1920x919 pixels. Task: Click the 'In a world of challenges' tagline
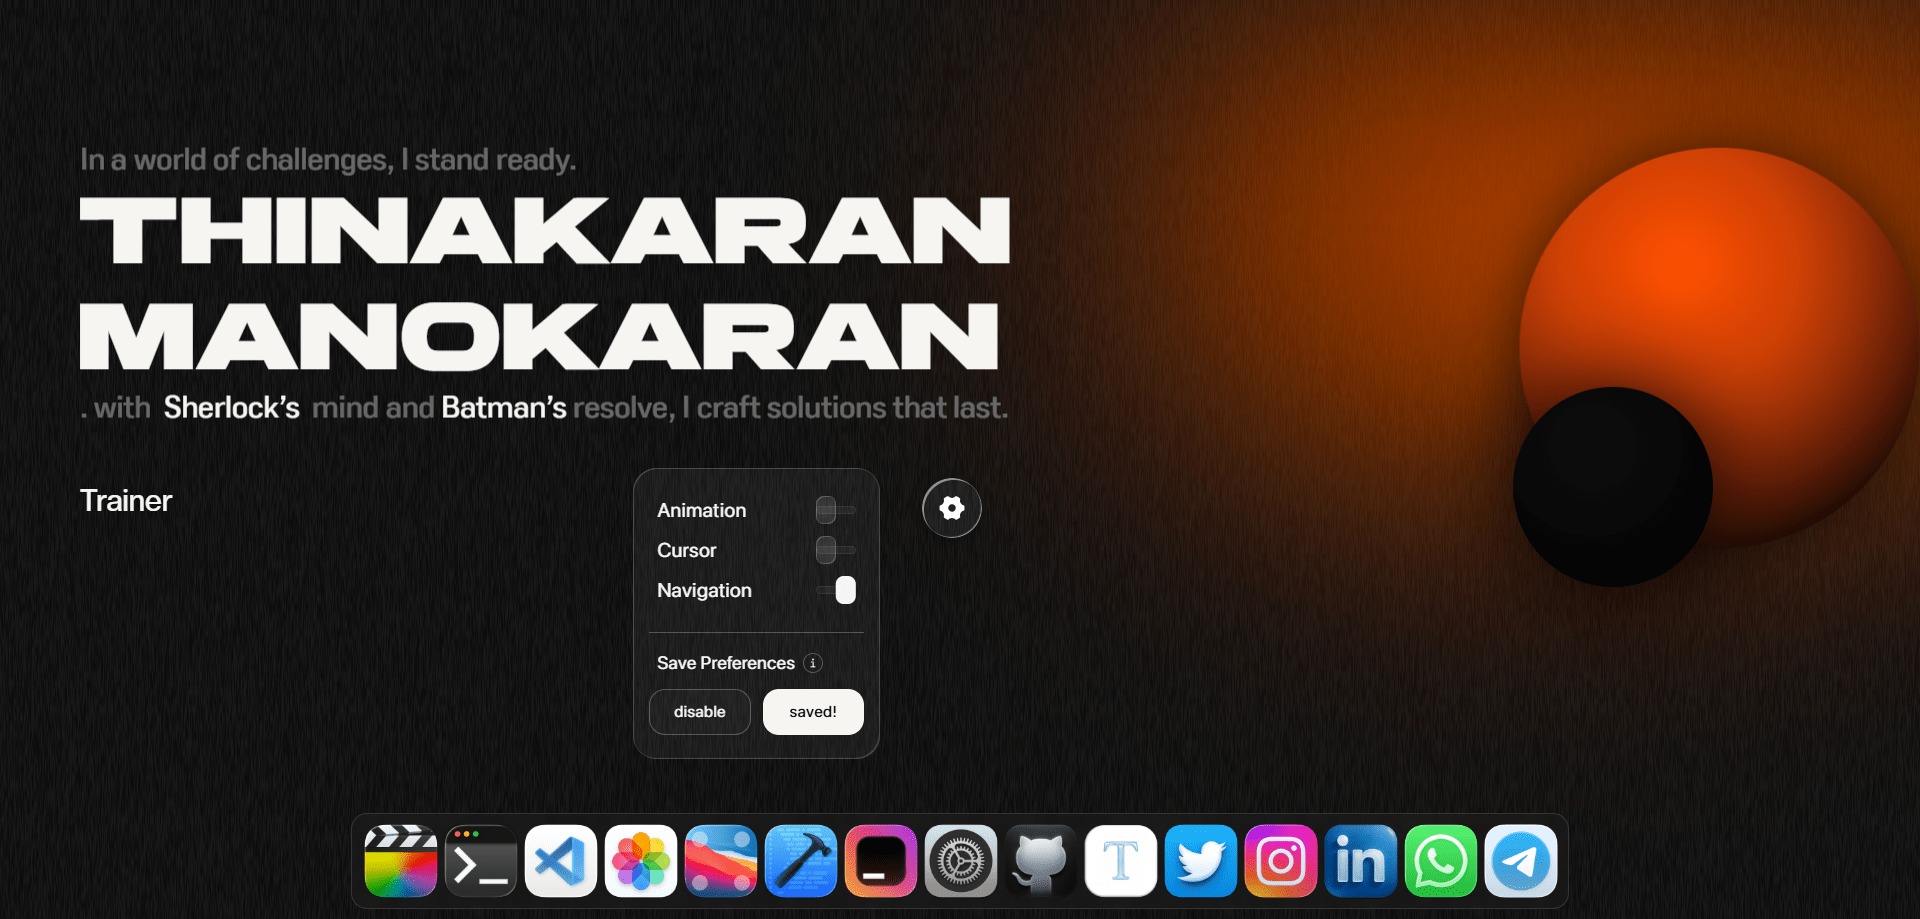coord(328,160)
